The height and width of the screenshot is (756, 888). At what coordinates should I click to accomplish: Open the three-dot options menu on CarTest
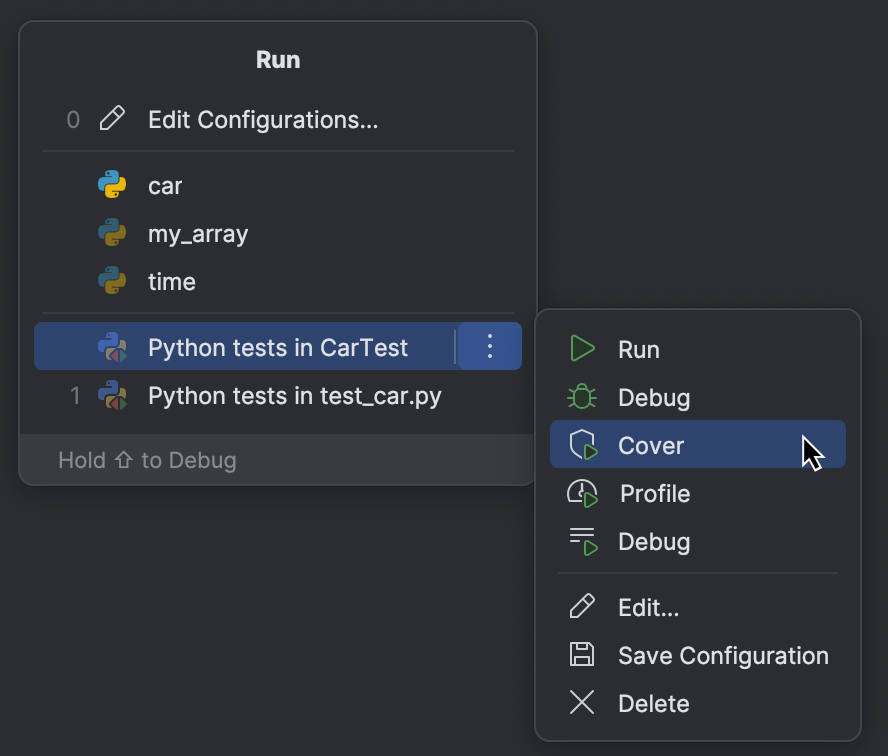point(489,347)
